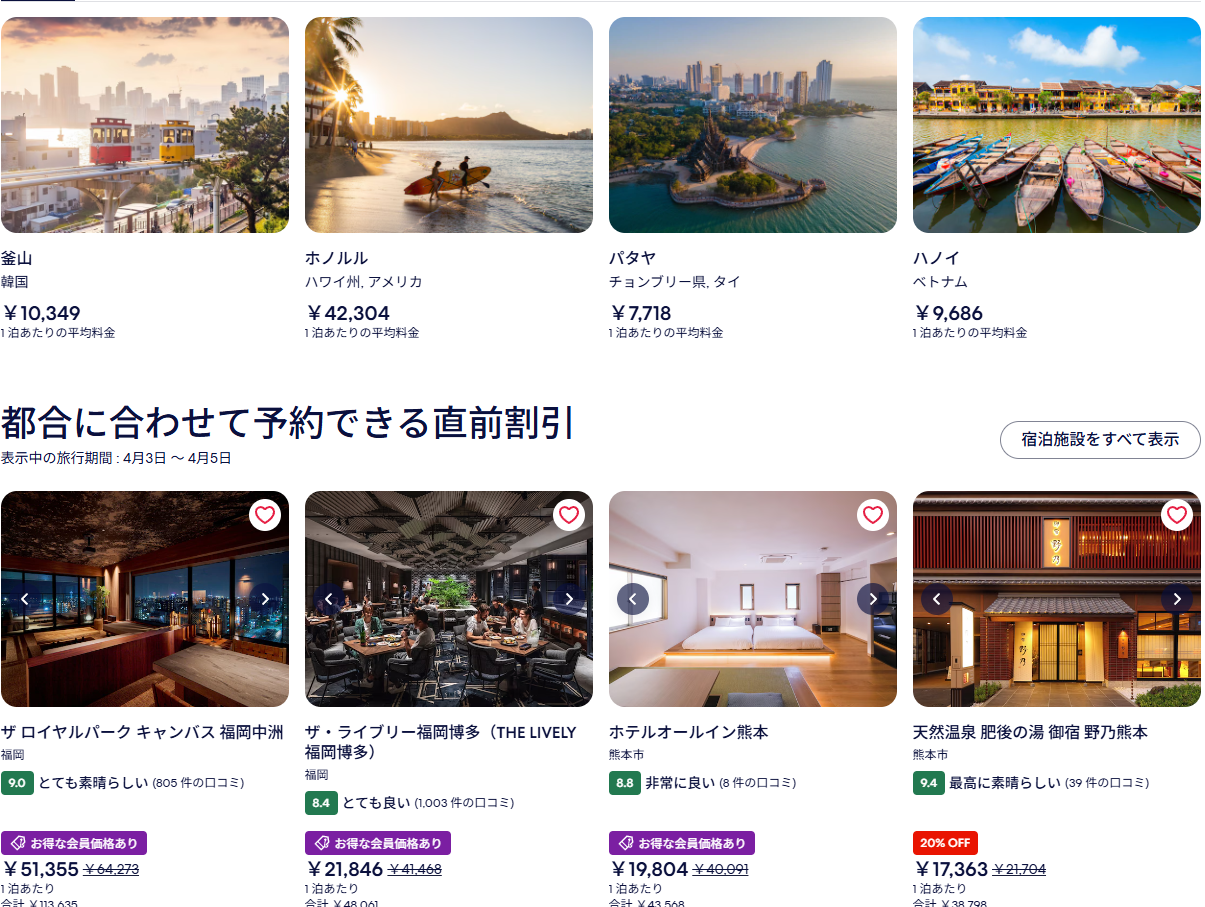The height and width of the screenshot is (907, 1205).
Task: Open ホテルオールイン熊本 hotel title
Action: tap(689, 732)
